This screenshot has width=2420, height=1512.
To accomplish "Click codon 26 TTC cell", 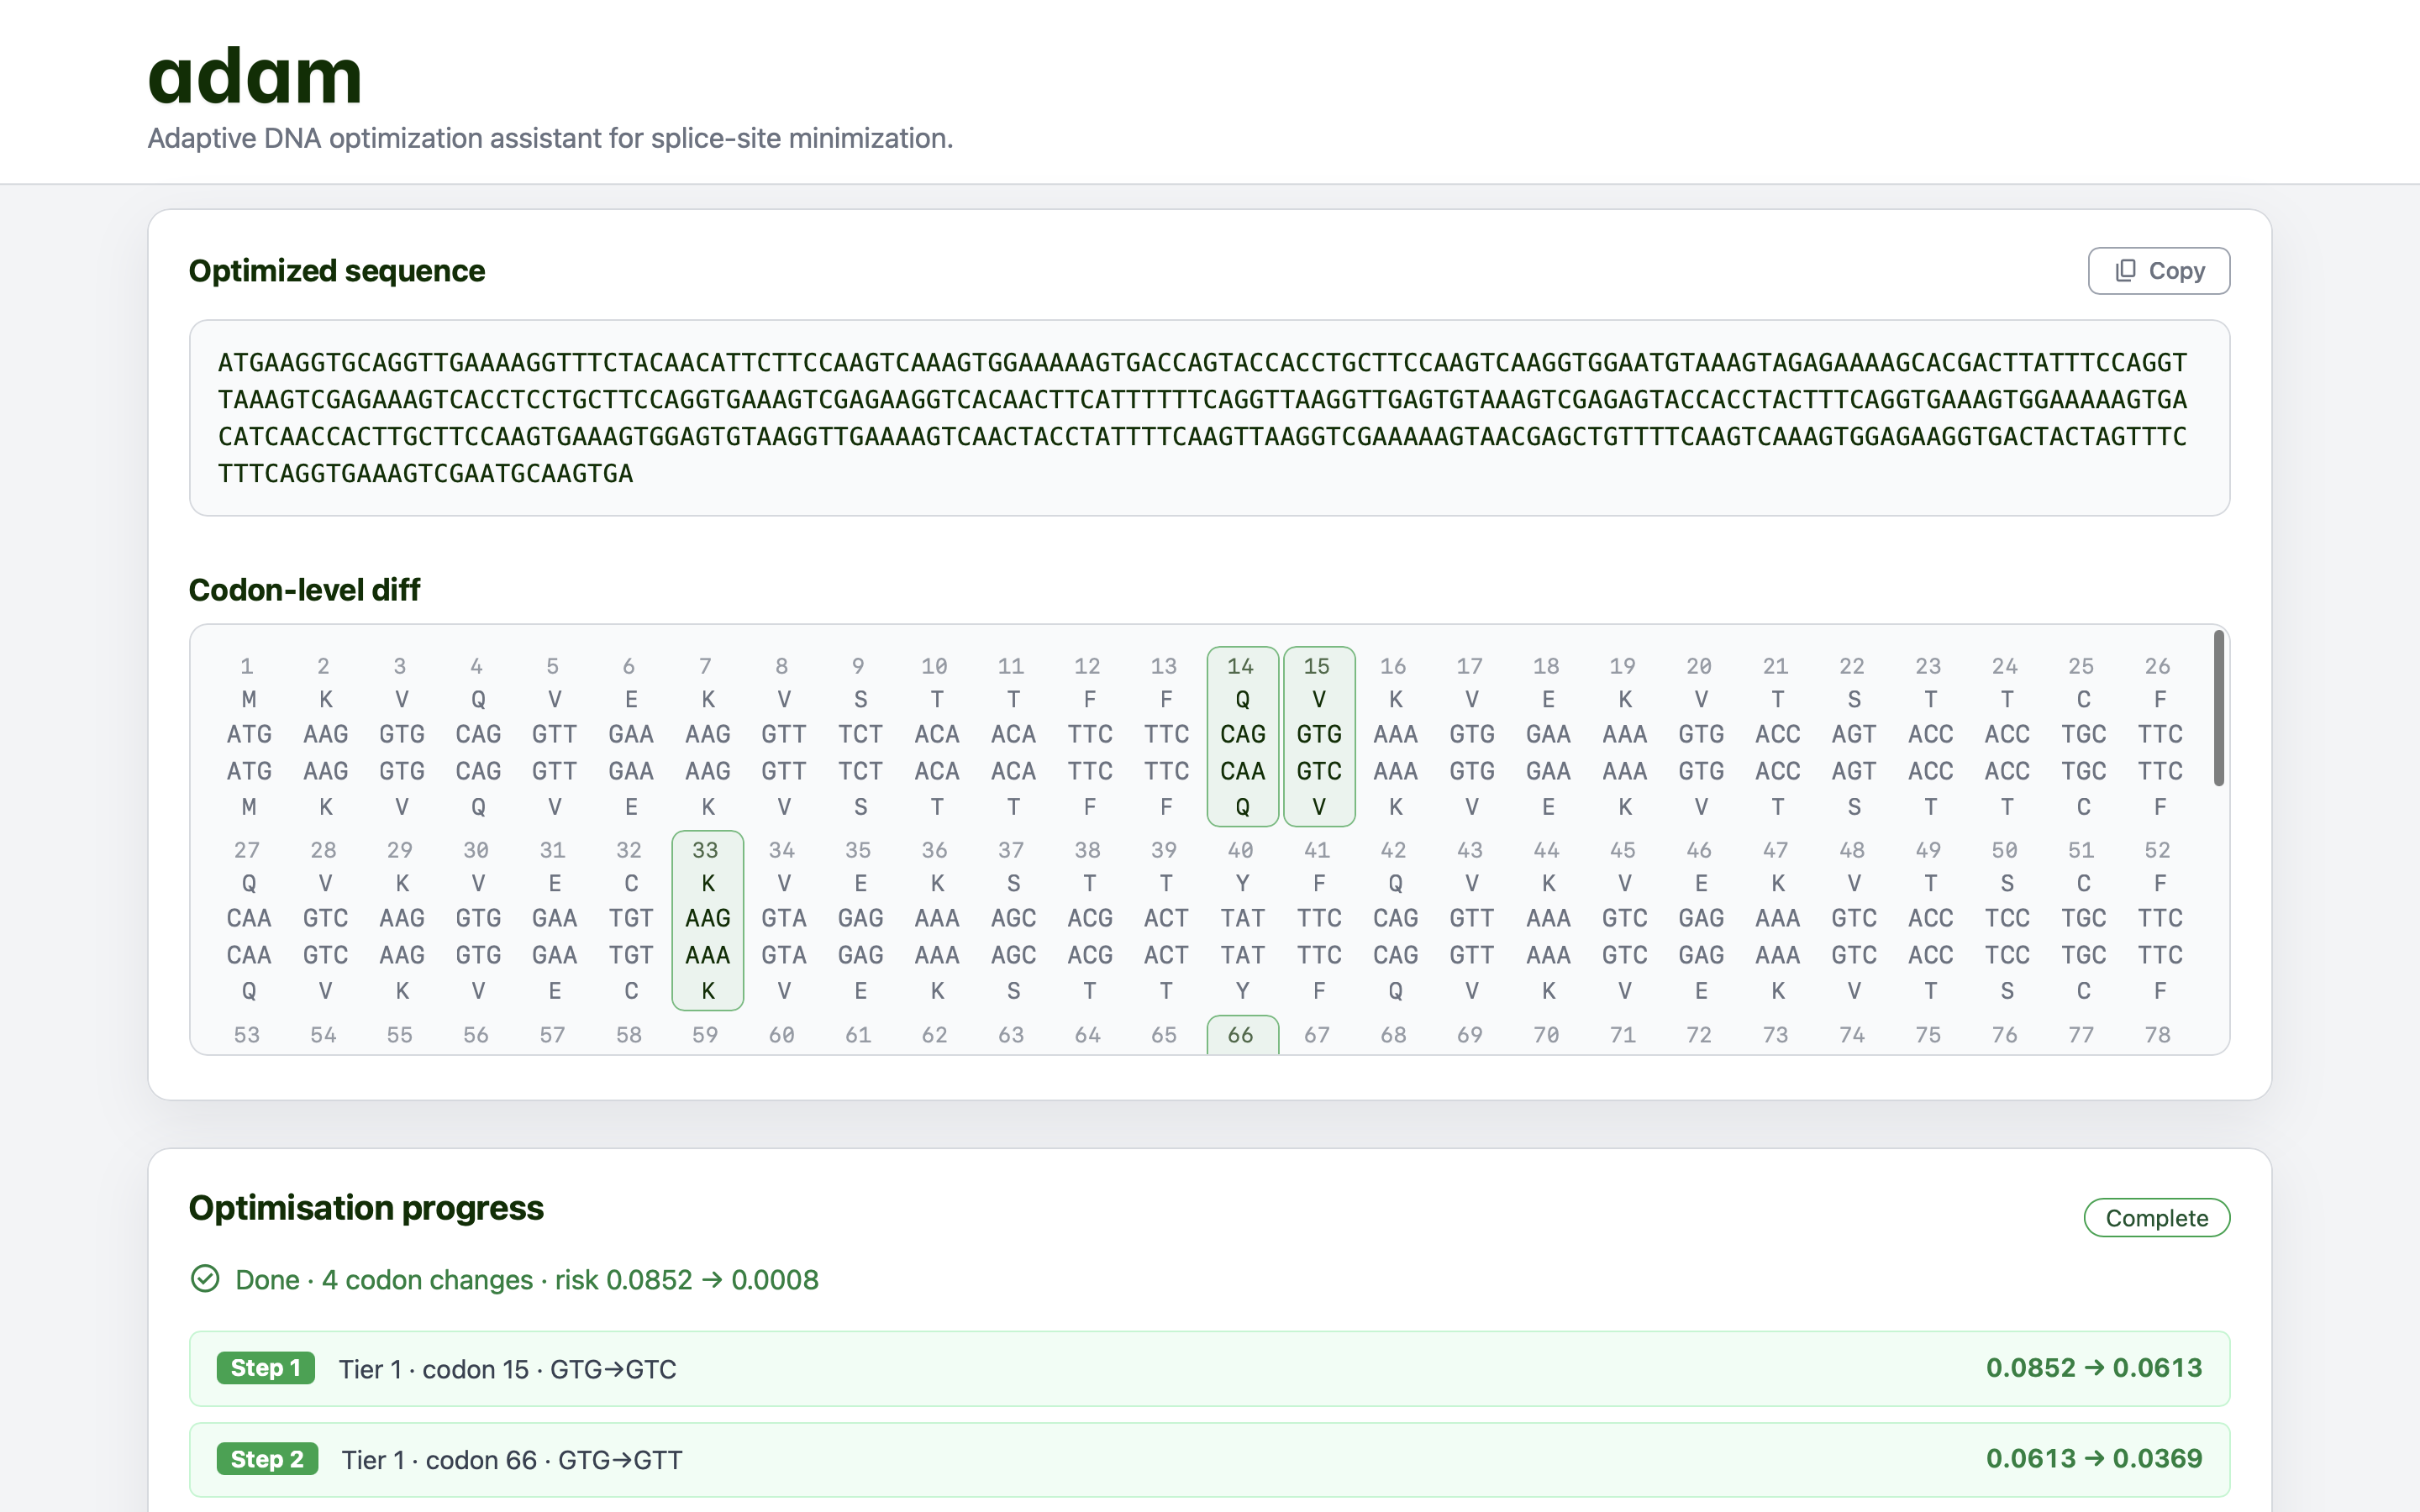I will coord(2160,736).
